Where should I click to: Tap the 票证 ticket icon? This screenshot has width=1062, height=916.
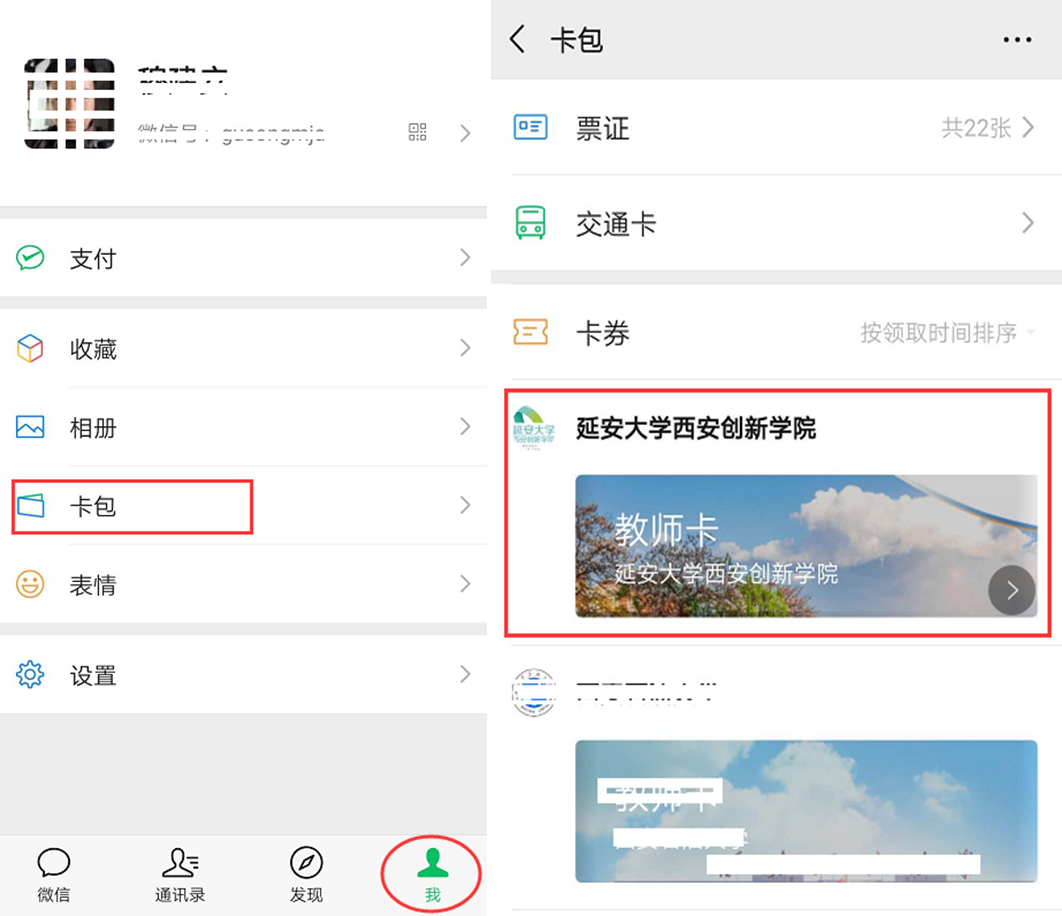[530, 127]
